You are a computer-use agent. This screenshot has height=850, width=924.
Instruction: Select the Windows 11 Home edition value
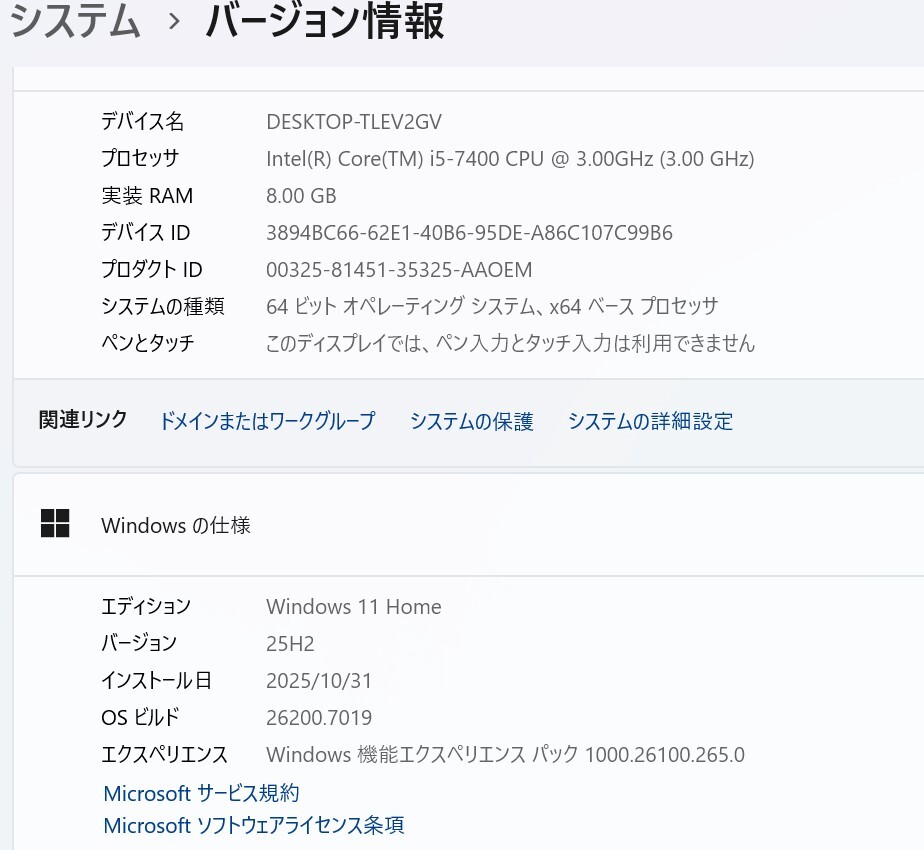click(354, 607)
